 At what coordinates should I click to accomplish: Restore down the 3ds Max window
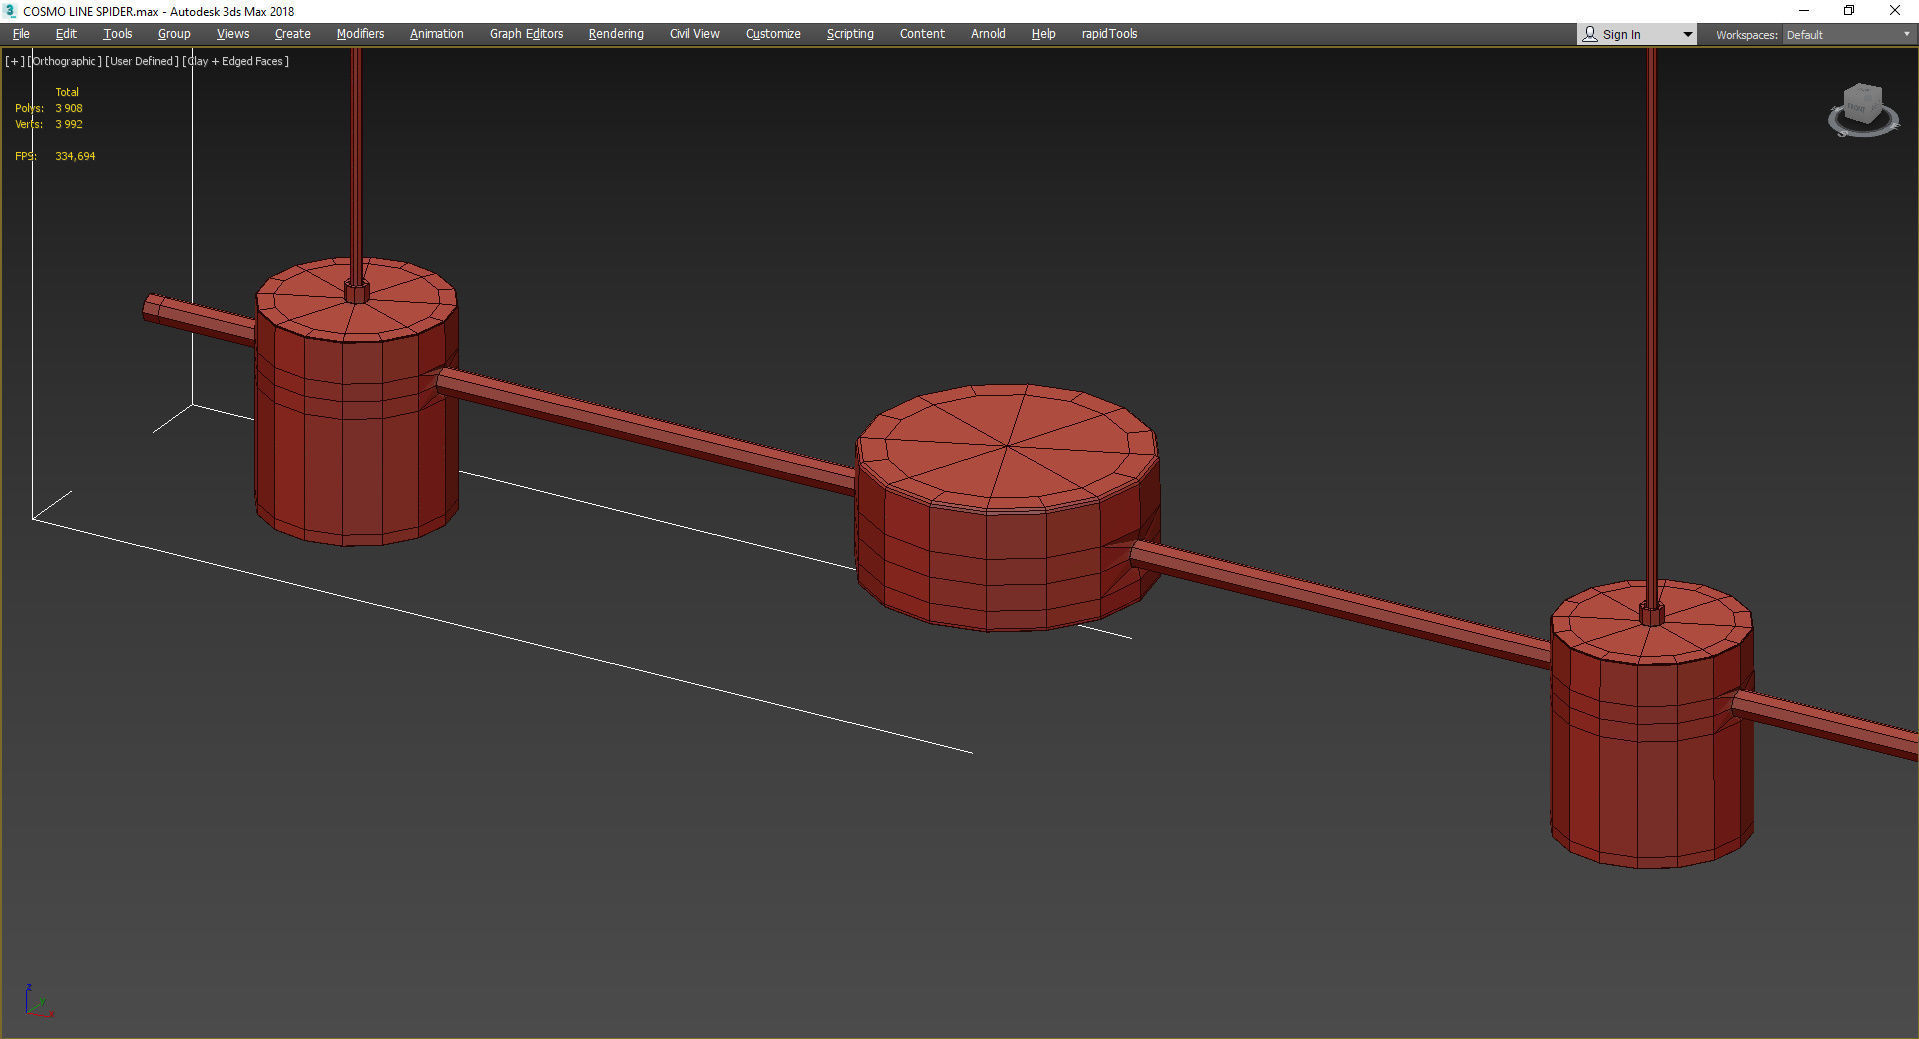[x=1849, y=11]
